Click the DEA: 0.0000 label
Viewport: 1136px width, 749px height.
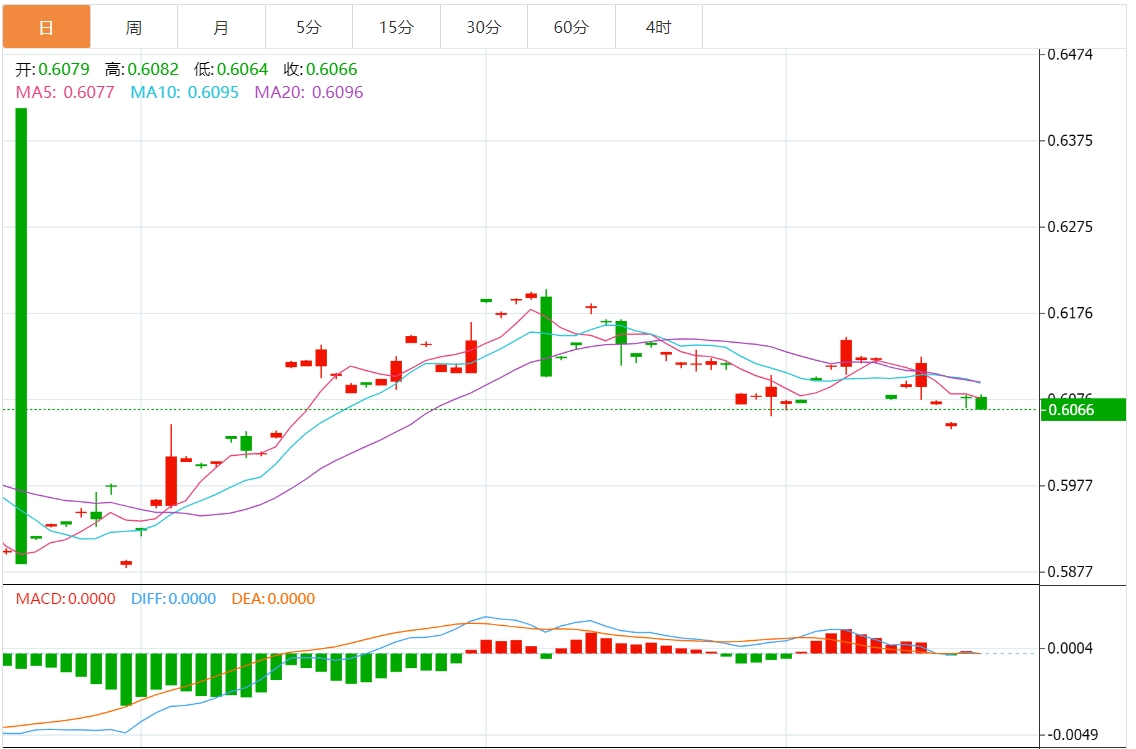click(273, 598)
